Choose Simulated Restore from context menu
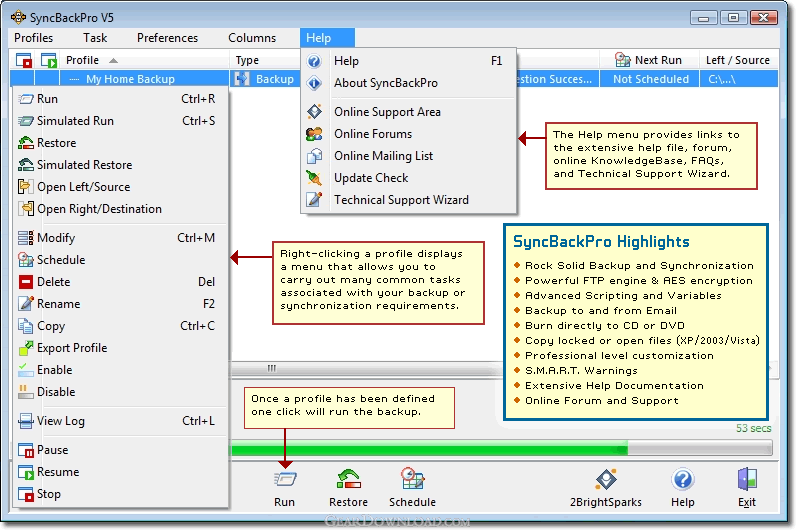Screen dimensions: 796x530 tap(120, 165)
